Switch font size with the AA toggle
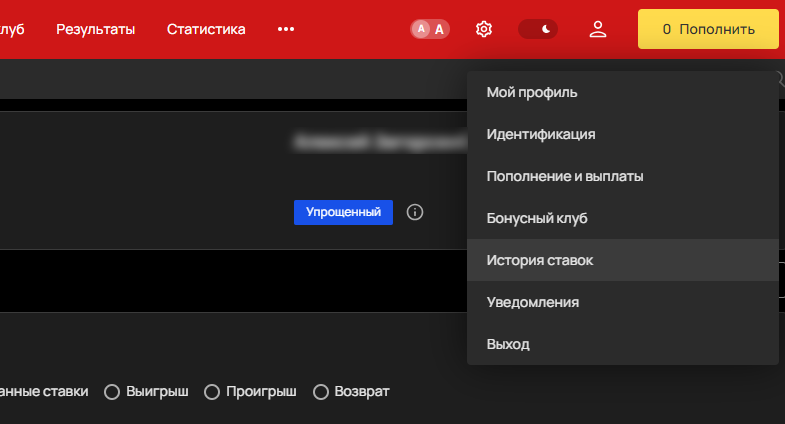This screenshot has width=785, height=424. [x=430, y=29]
